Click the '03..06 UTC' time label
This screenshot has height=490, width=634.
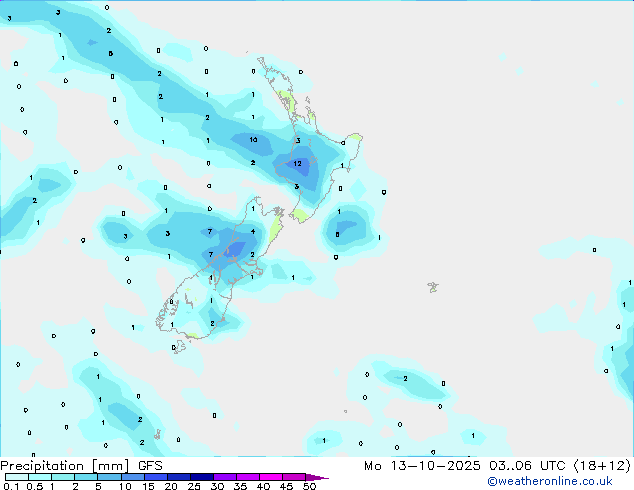(x=527, y=466)
